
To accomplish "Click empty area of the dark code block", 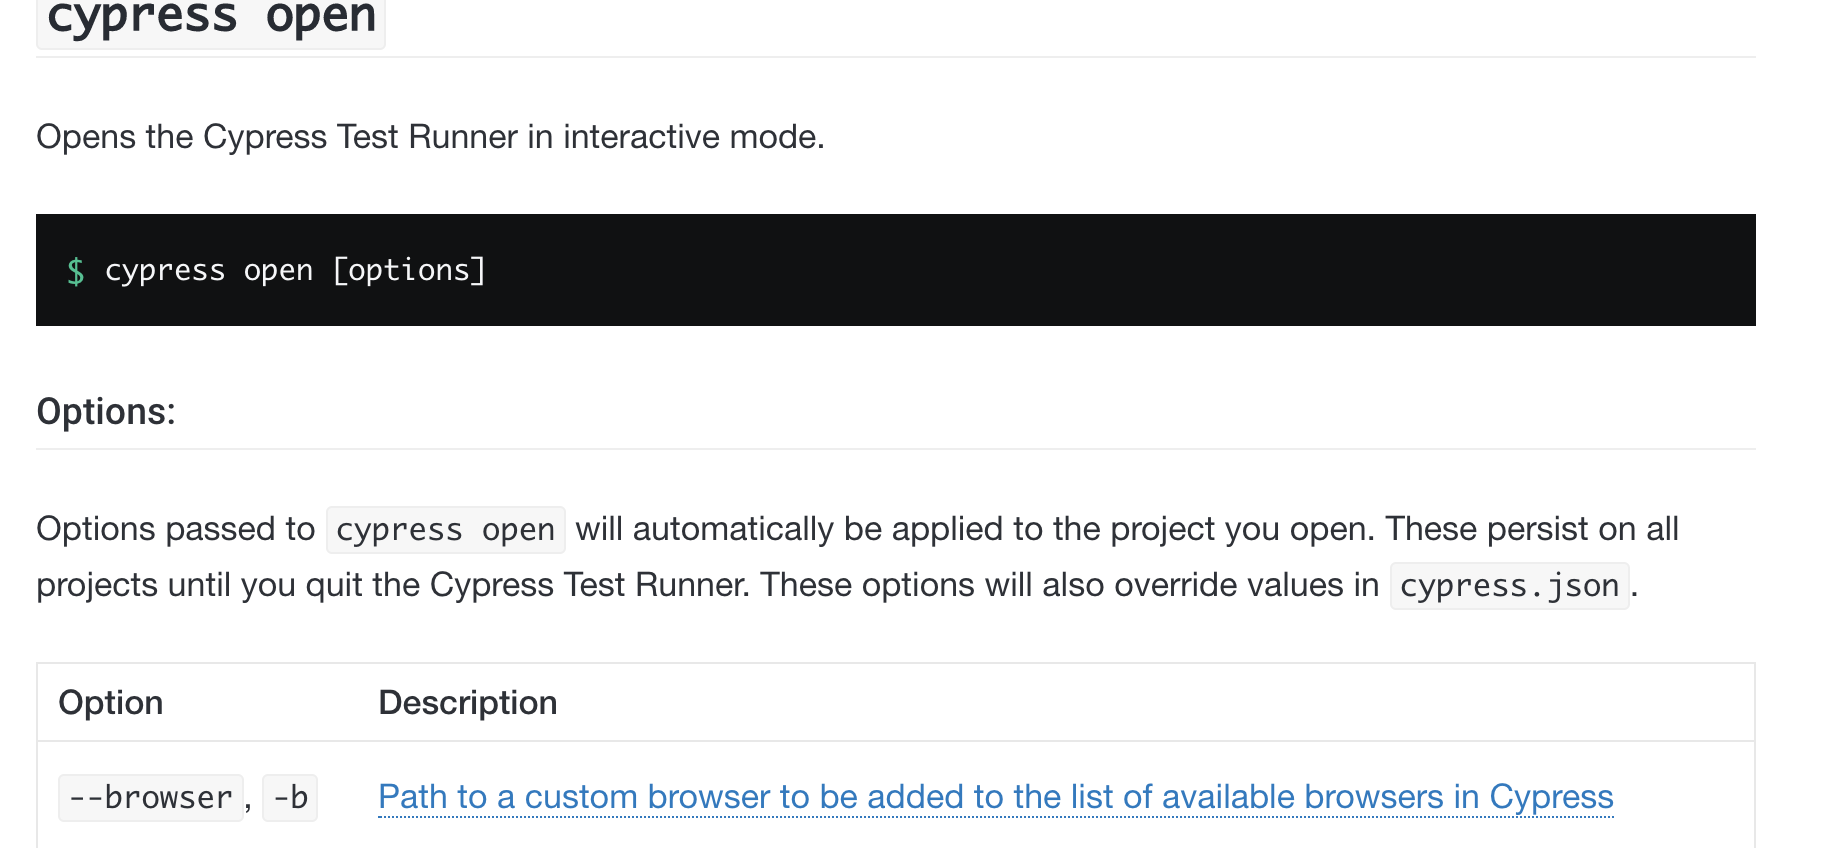I will pos(1100,270).
